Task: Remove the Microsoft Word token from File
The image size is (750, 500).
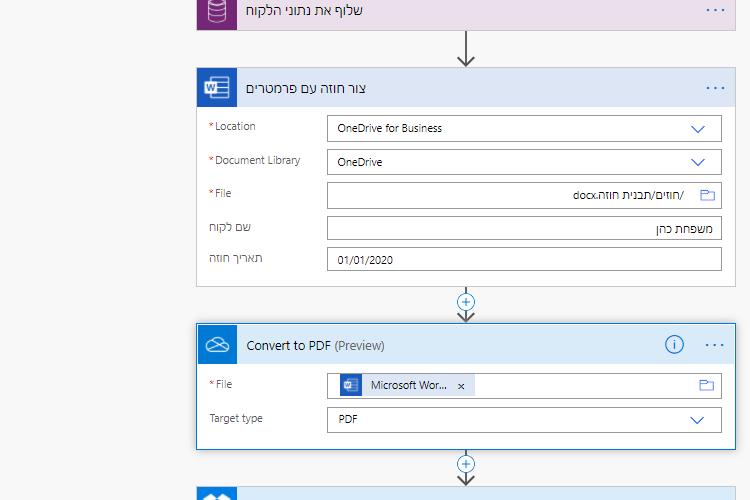Action: (x=461, y=386)
